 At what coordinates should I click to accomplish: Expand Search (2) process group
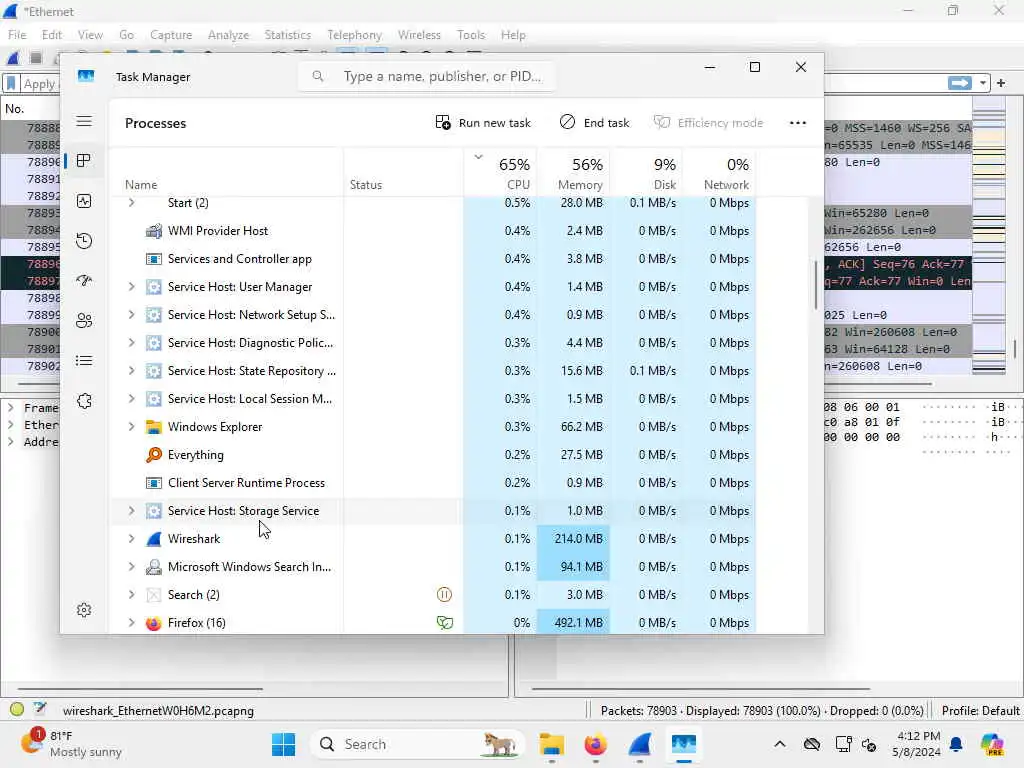131,594
